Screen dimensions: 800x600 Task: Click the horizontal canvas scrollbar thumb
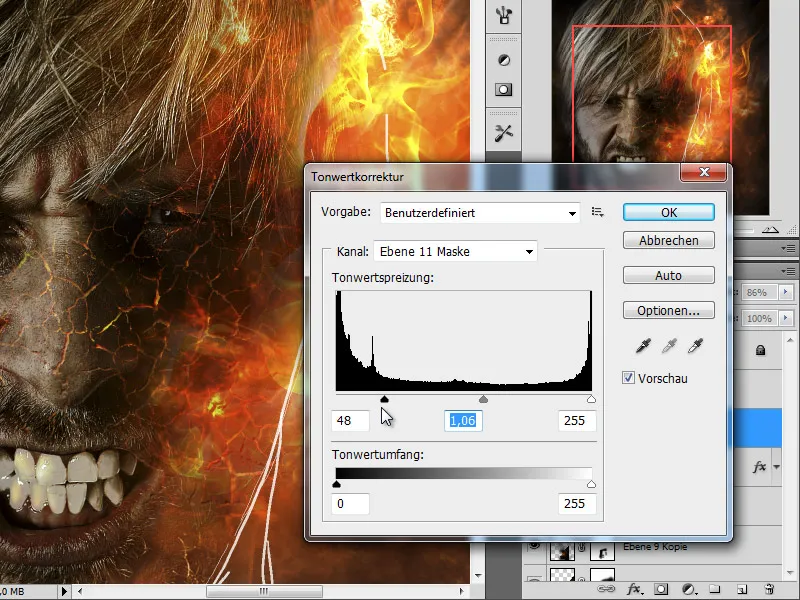click(264, 591)
